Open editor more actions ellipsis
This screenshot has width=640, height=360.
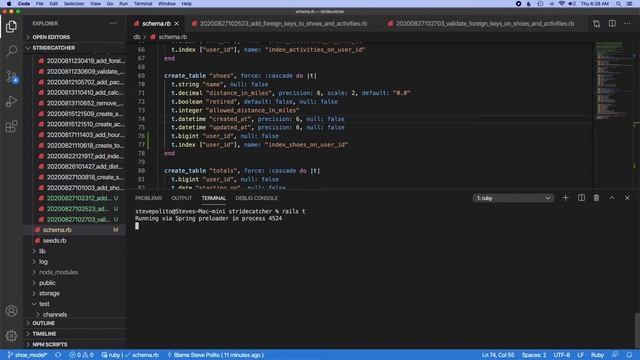click(627, 24)
